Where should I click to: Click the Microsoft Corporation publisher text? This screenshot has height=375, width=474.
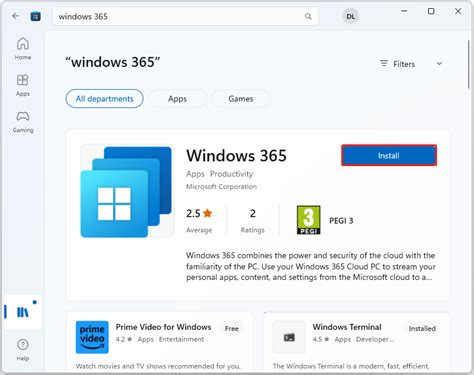click(221, 187)
